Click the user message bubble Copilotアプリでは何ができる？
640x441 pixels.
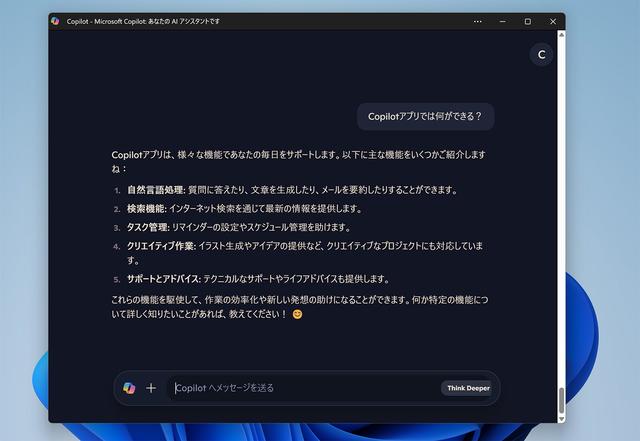tap(425, 116)
